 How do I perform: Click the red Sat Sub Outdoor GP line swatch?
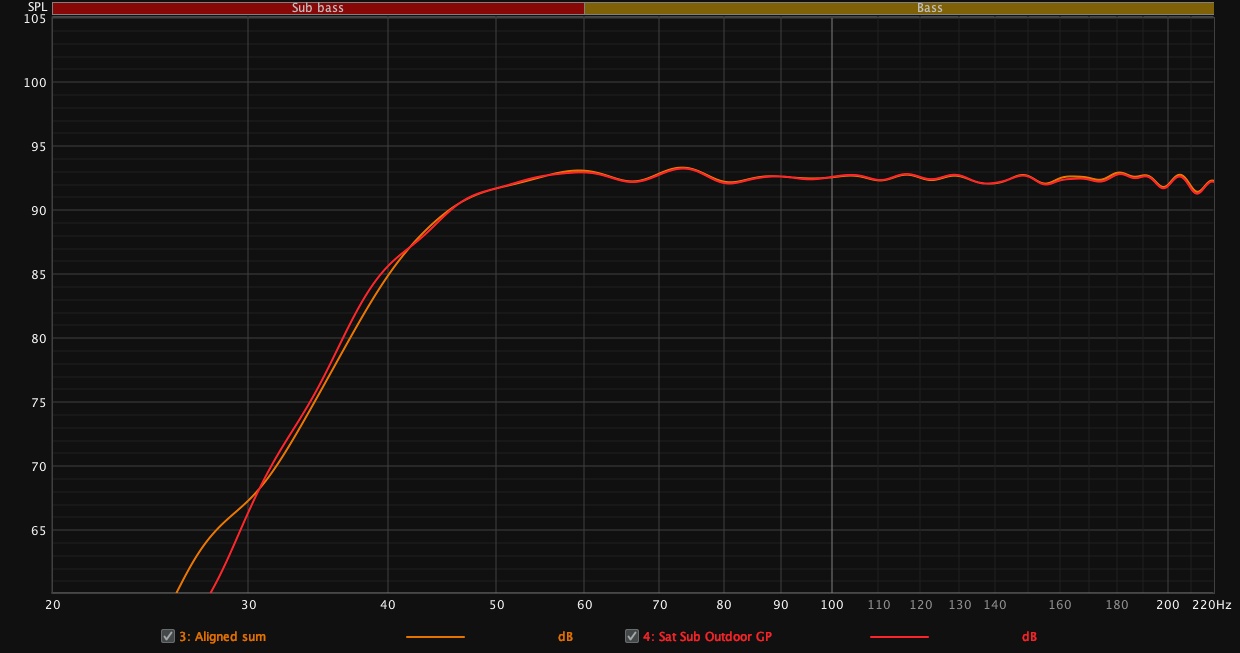[899, 637]
